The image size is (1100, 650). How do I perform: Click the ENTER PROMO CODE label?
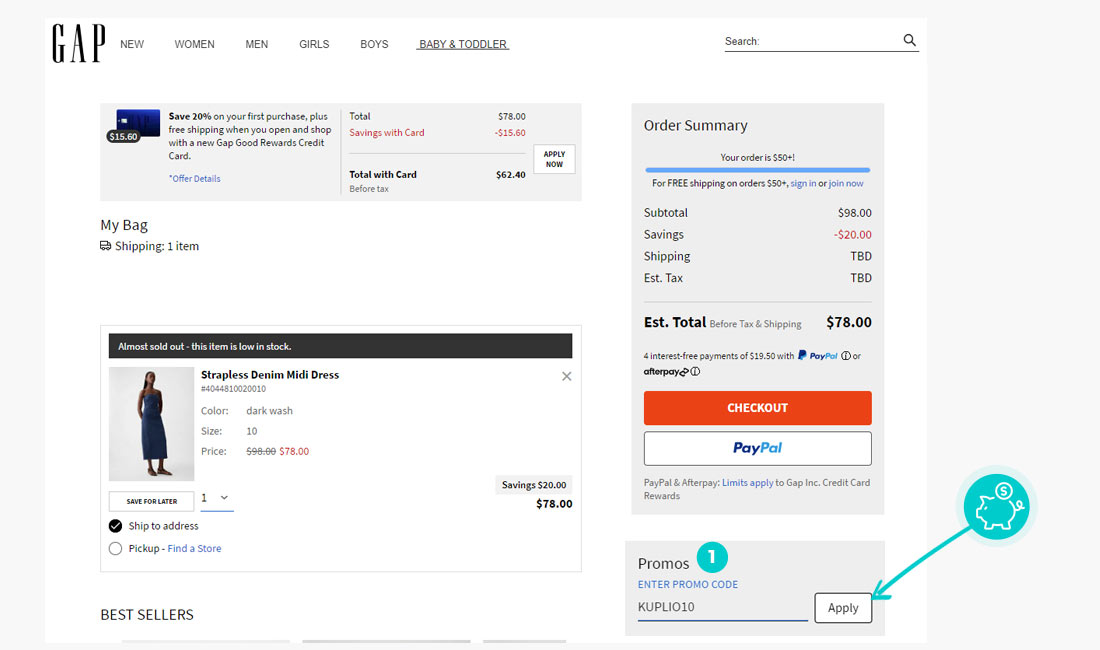pyautogui.click(x=688, y=584)
